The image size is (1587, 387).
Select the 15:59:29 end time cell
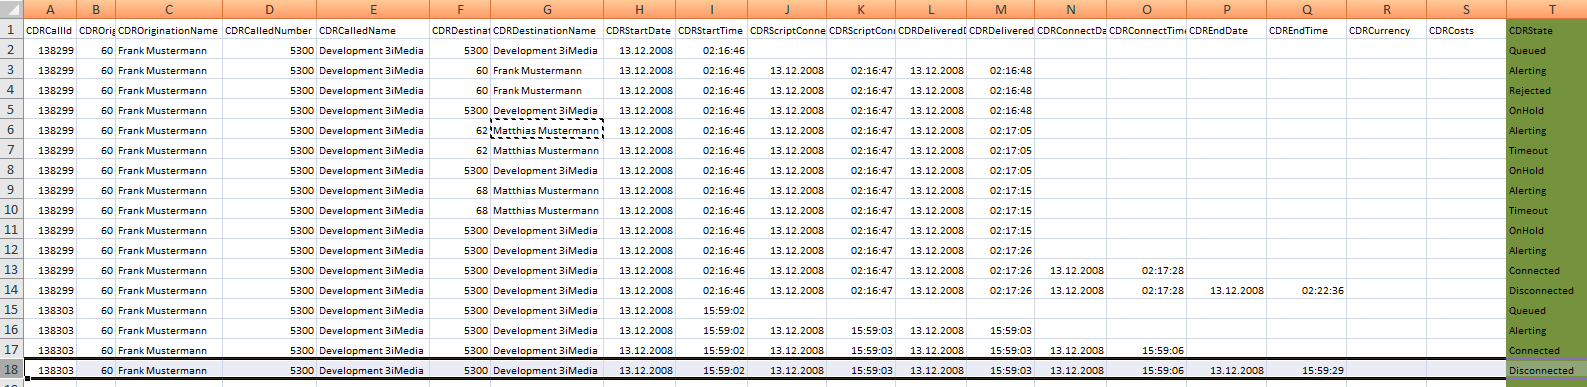click(1307, 370)
